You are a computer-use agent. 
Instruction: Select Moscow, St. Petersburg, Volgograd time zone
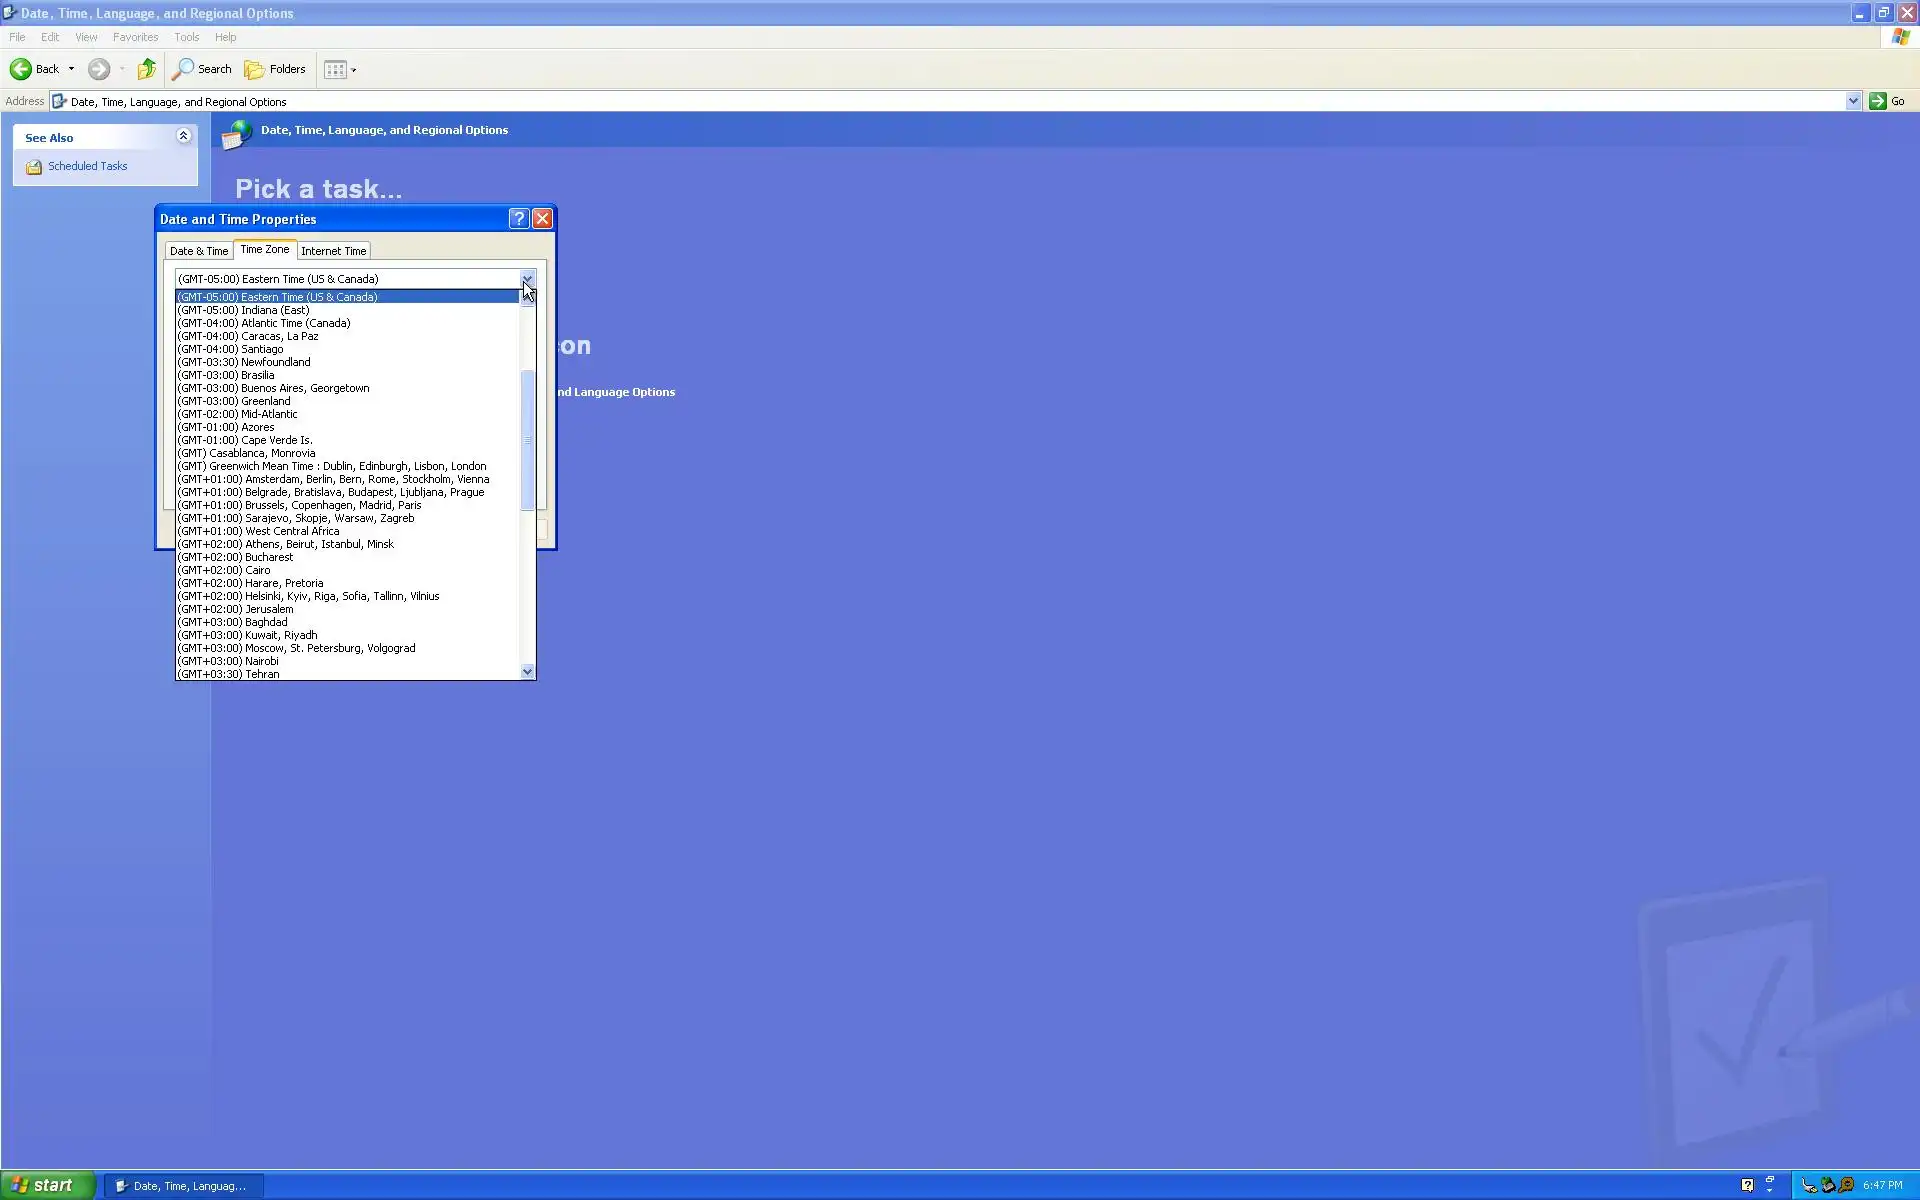pos(296,648)
